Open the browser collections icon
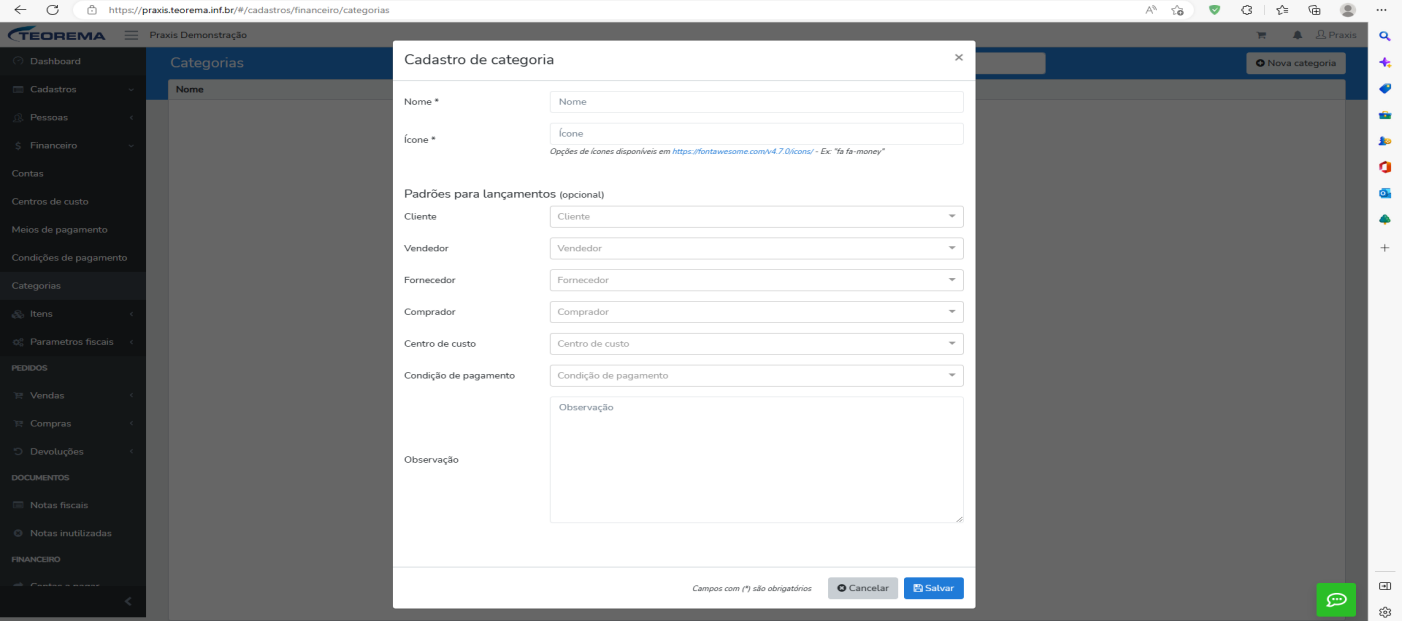The image size is (1402, 621). tap(1314, 9)
